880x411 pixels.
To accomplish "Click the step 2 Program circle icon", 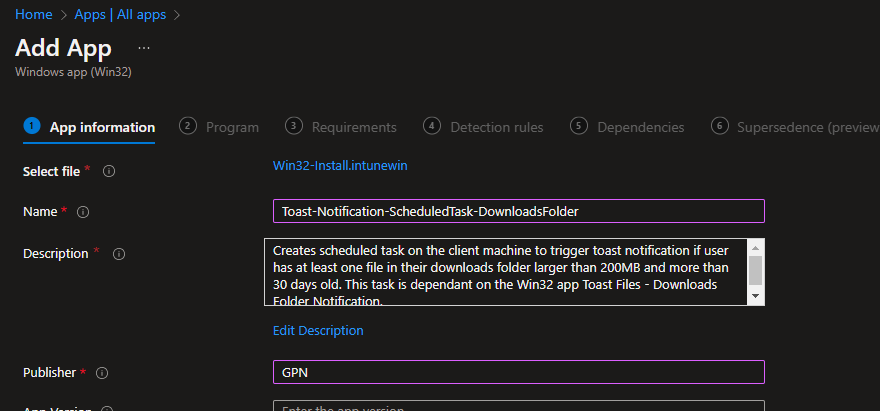I will pyautogui.click(x=187, y=126).
